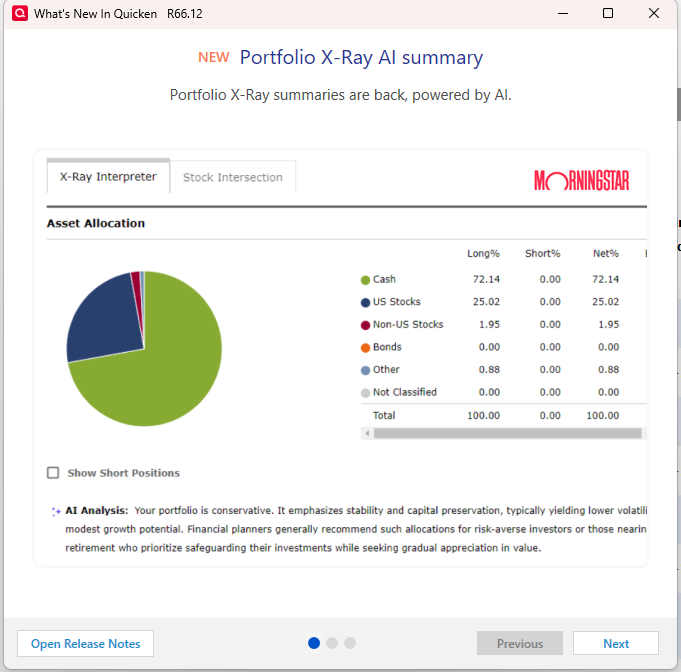Click the US Stocks Net% value 25.02
The width and height of the screenshot is (681, 672).
[605, 301]
